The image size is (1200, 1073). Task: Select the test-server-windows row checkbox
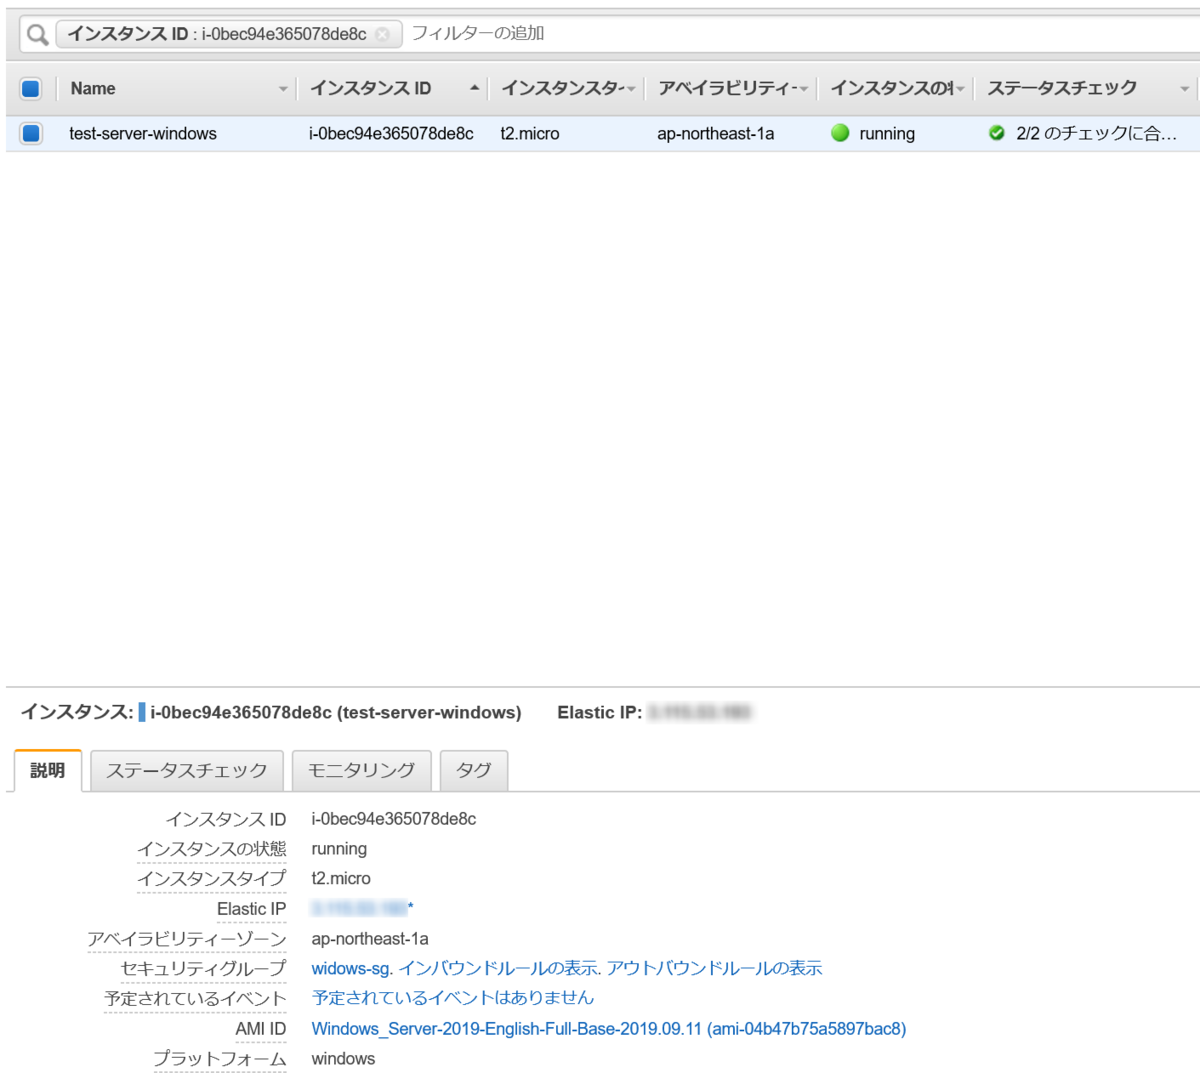click(x=30, y=133)
